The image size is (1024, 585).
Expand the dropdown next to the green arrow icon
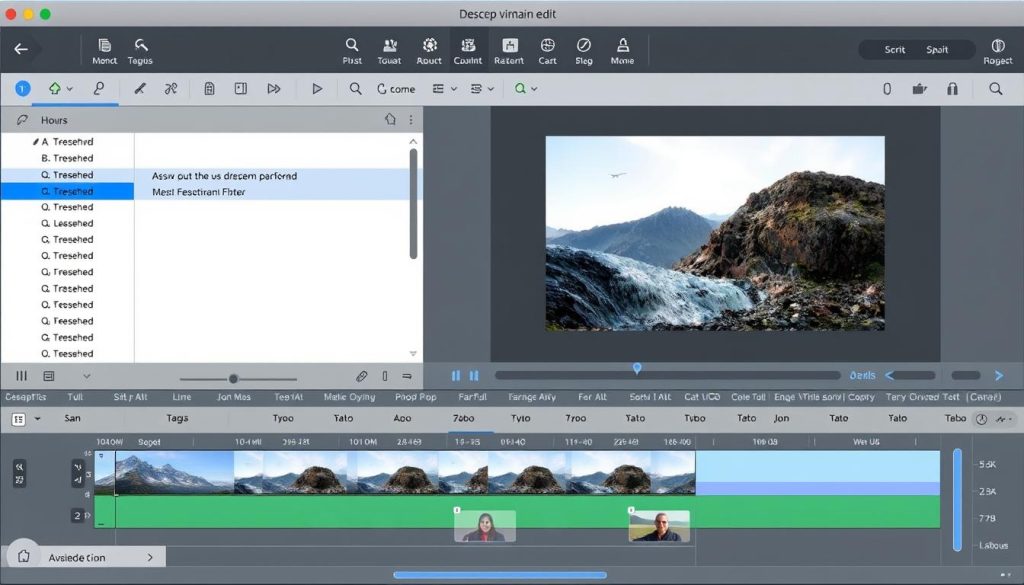[x=68, y=88]
